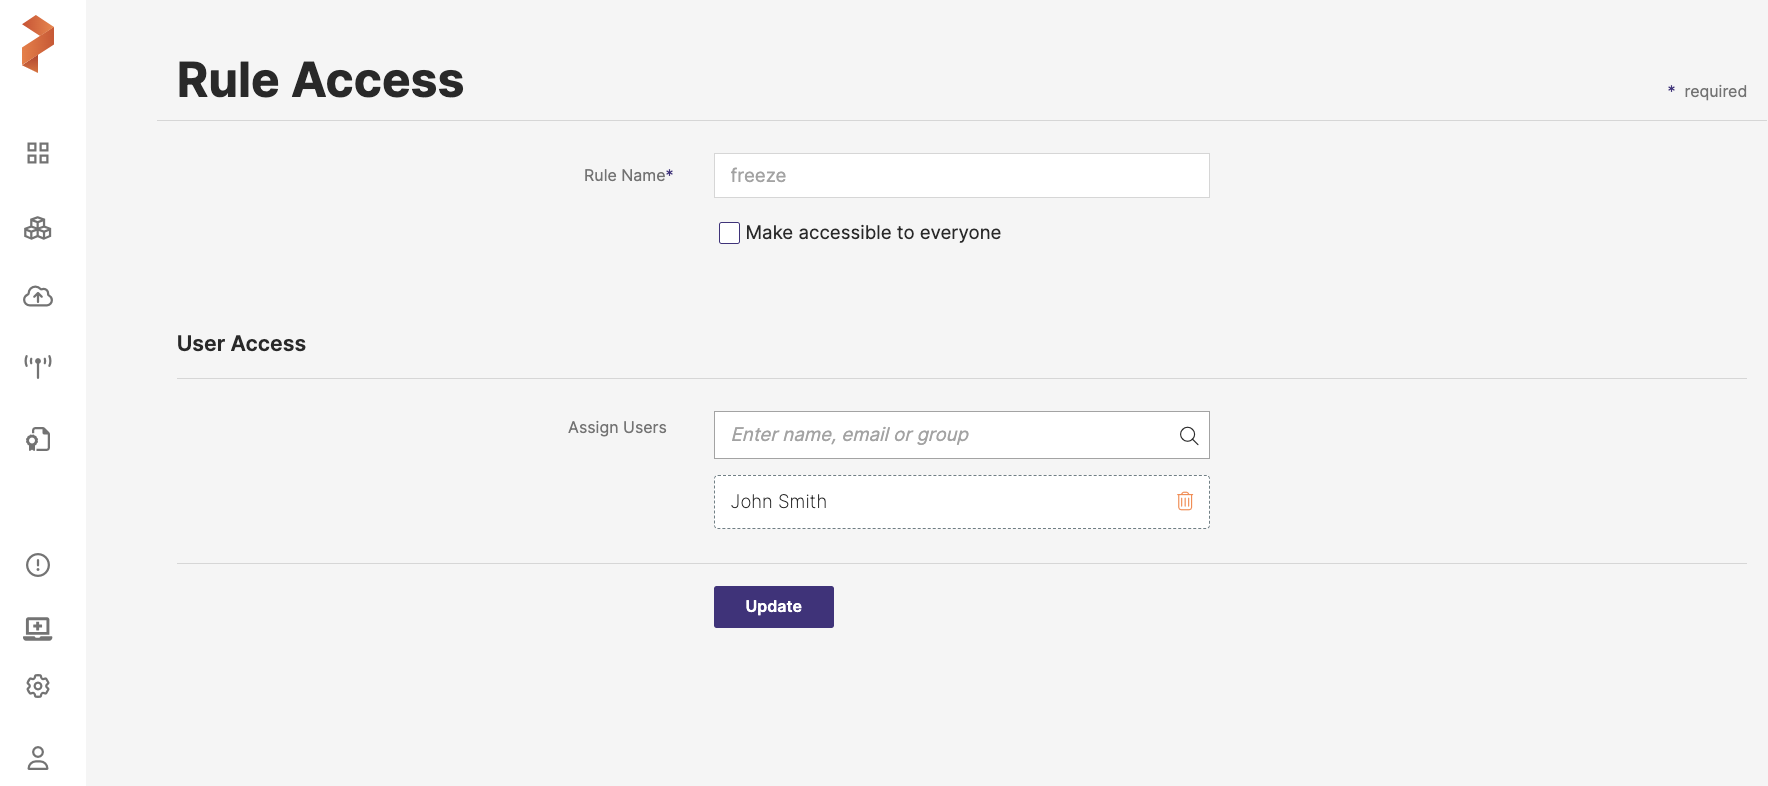Focus the Rule Name input field
The width and height of the screenshot is (1768, 786).
[960, 176]
